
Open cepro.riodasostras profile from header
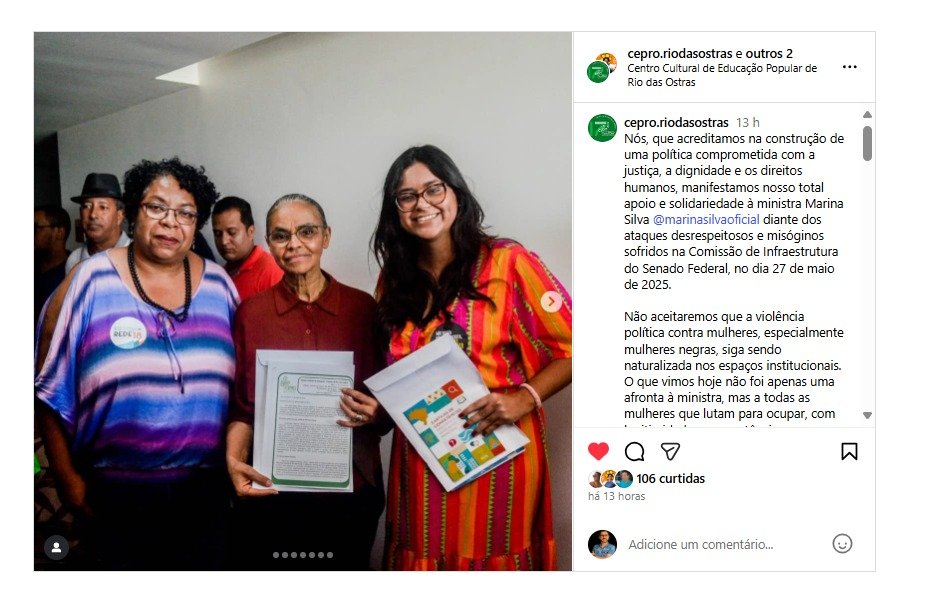pyautogui.click(x=680, y=54)
